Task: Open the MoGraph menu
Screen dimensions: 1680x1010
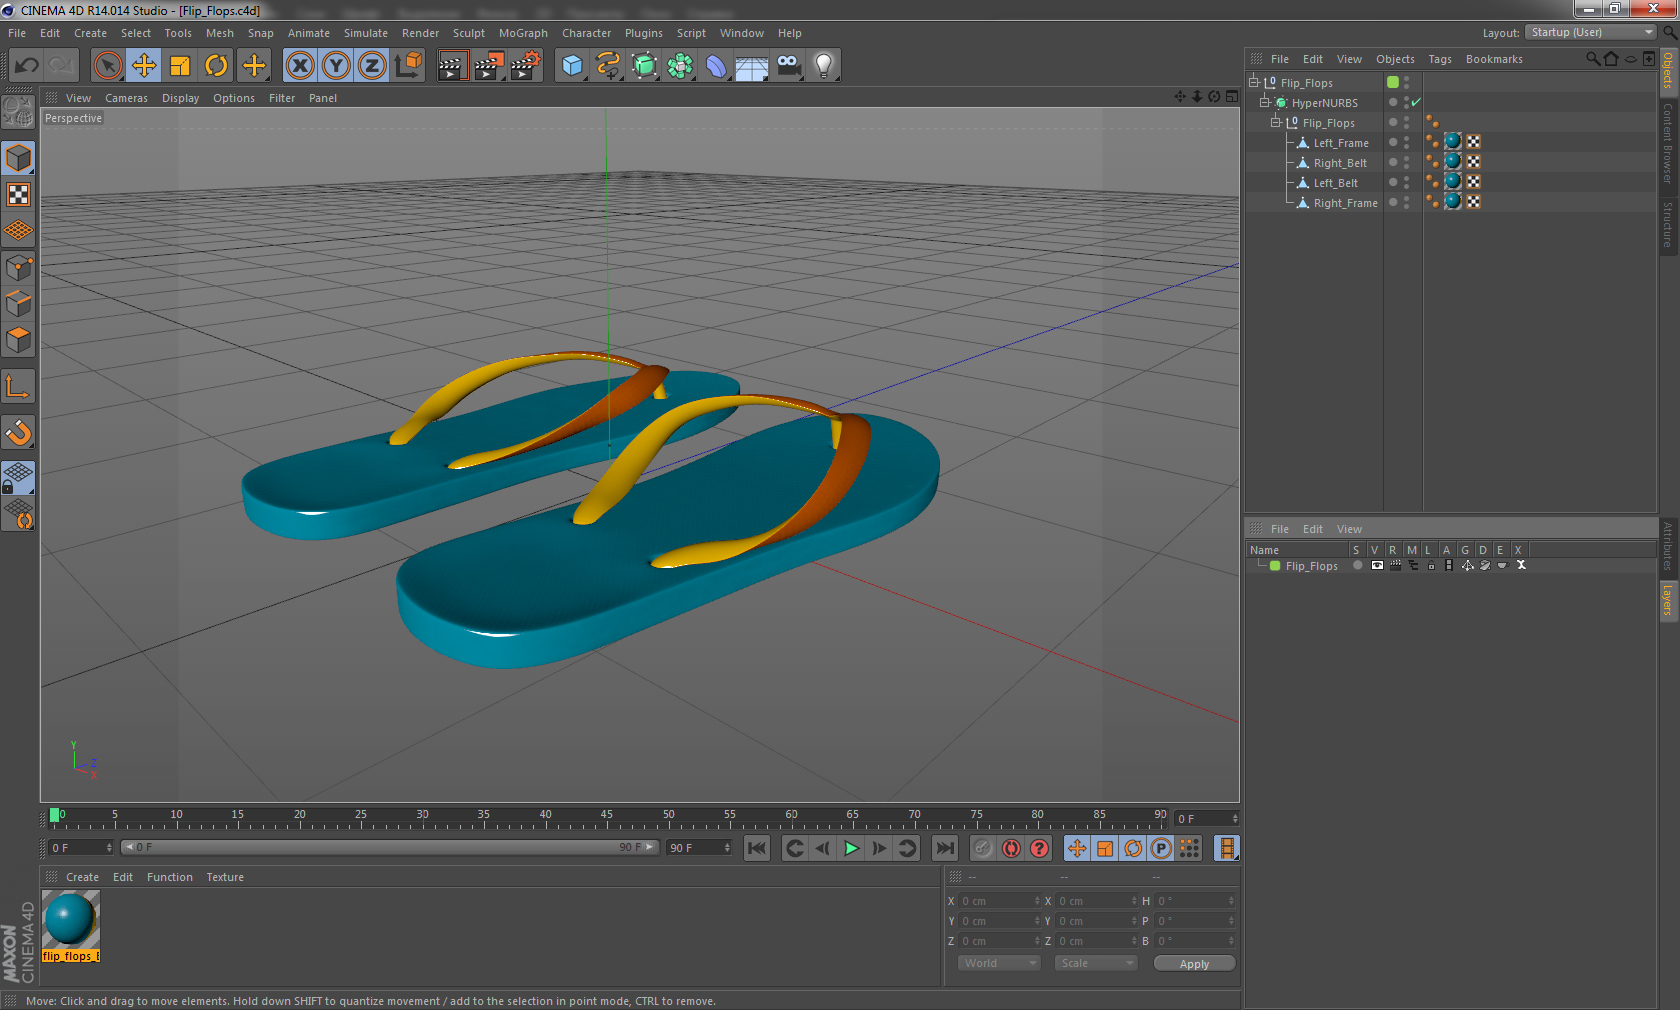Action: 523,33
